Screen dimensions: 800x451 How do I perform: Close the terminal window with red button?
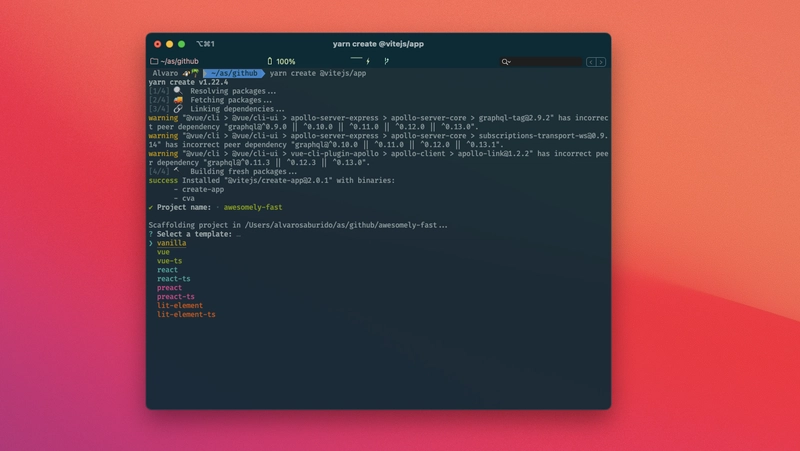(x=158, y=44)
